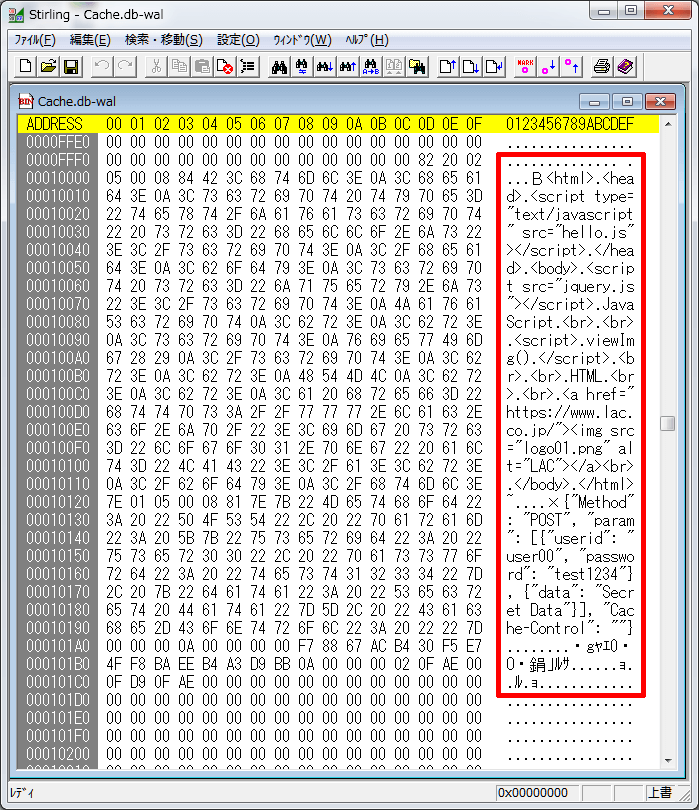The image size is (699, 810).
Task: Click address row 00010000
Action: 57,178
